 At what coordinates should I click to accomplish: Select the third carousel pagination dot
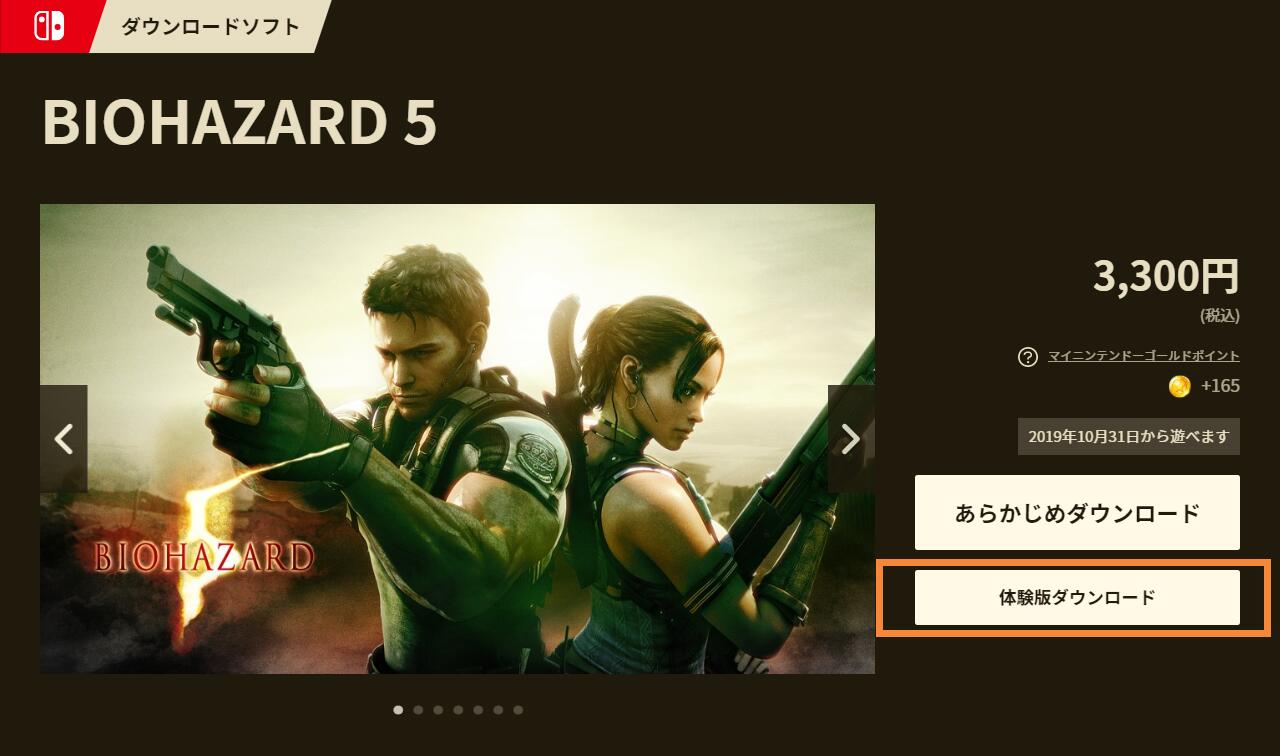pyautogui.click(x=438, y=710)
